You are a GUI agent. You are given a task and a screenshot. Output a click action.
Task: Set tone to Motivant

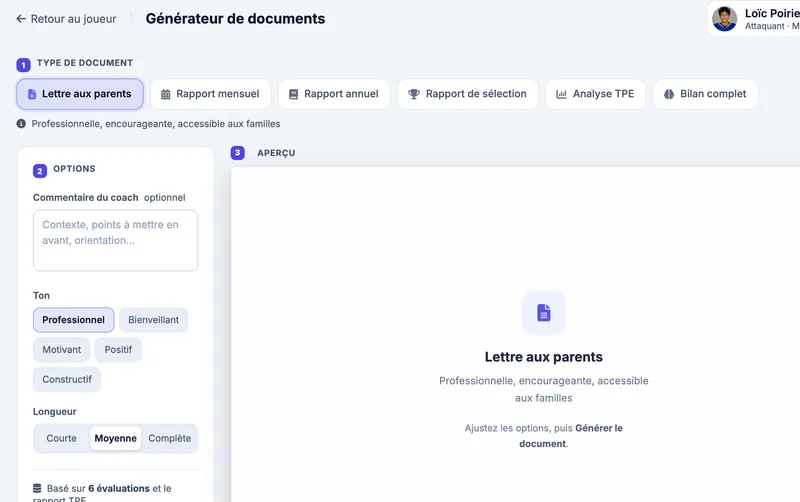click(62, 349)
